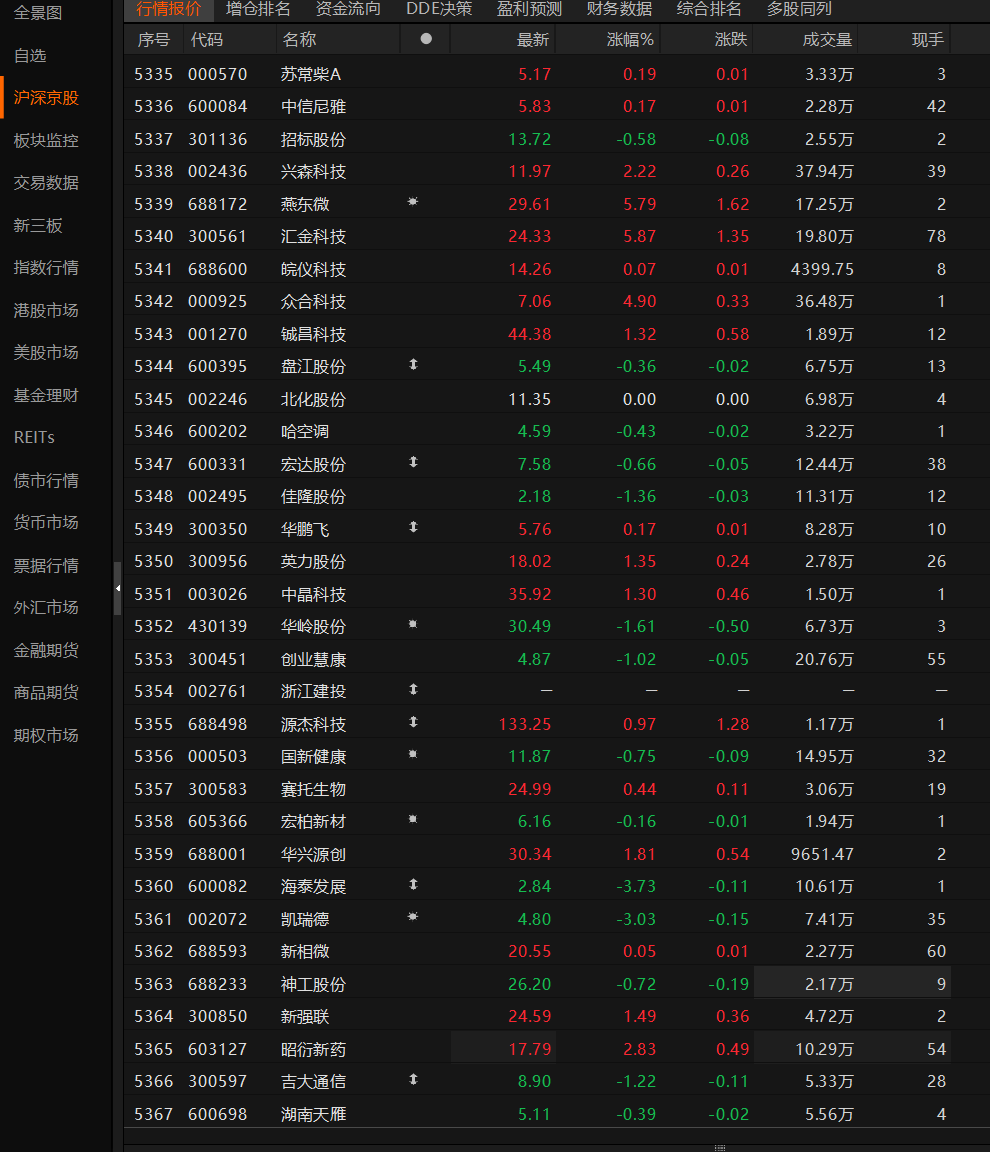Click the star marker icon beside 国新健康

click(413, 755)
